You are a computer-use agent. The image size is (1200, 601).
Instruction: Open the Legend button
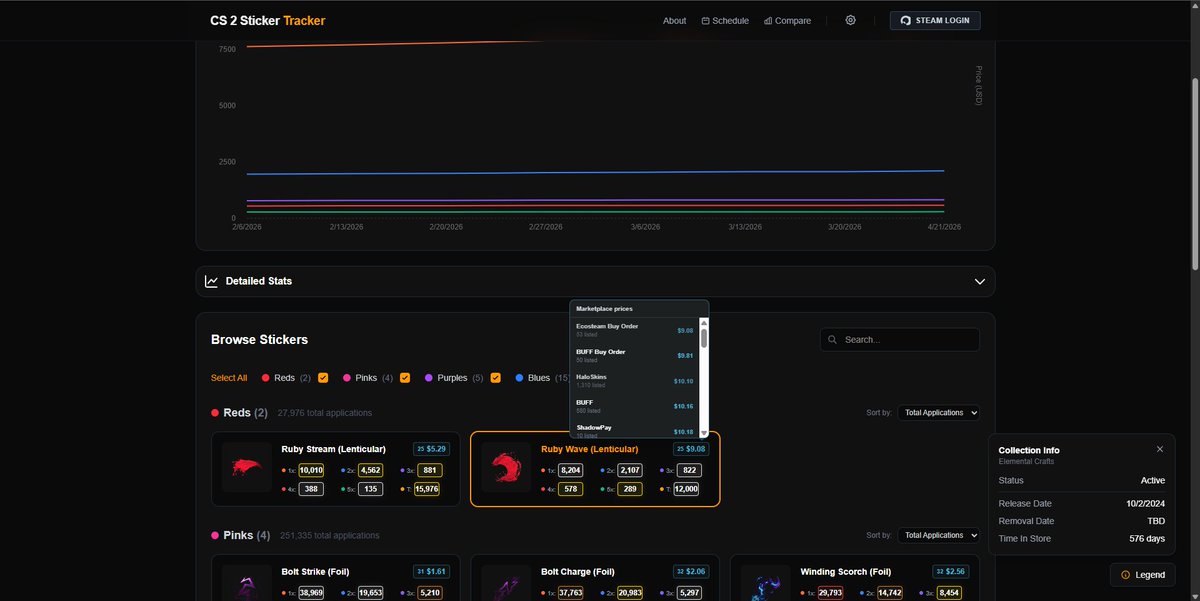point(1142,575)
